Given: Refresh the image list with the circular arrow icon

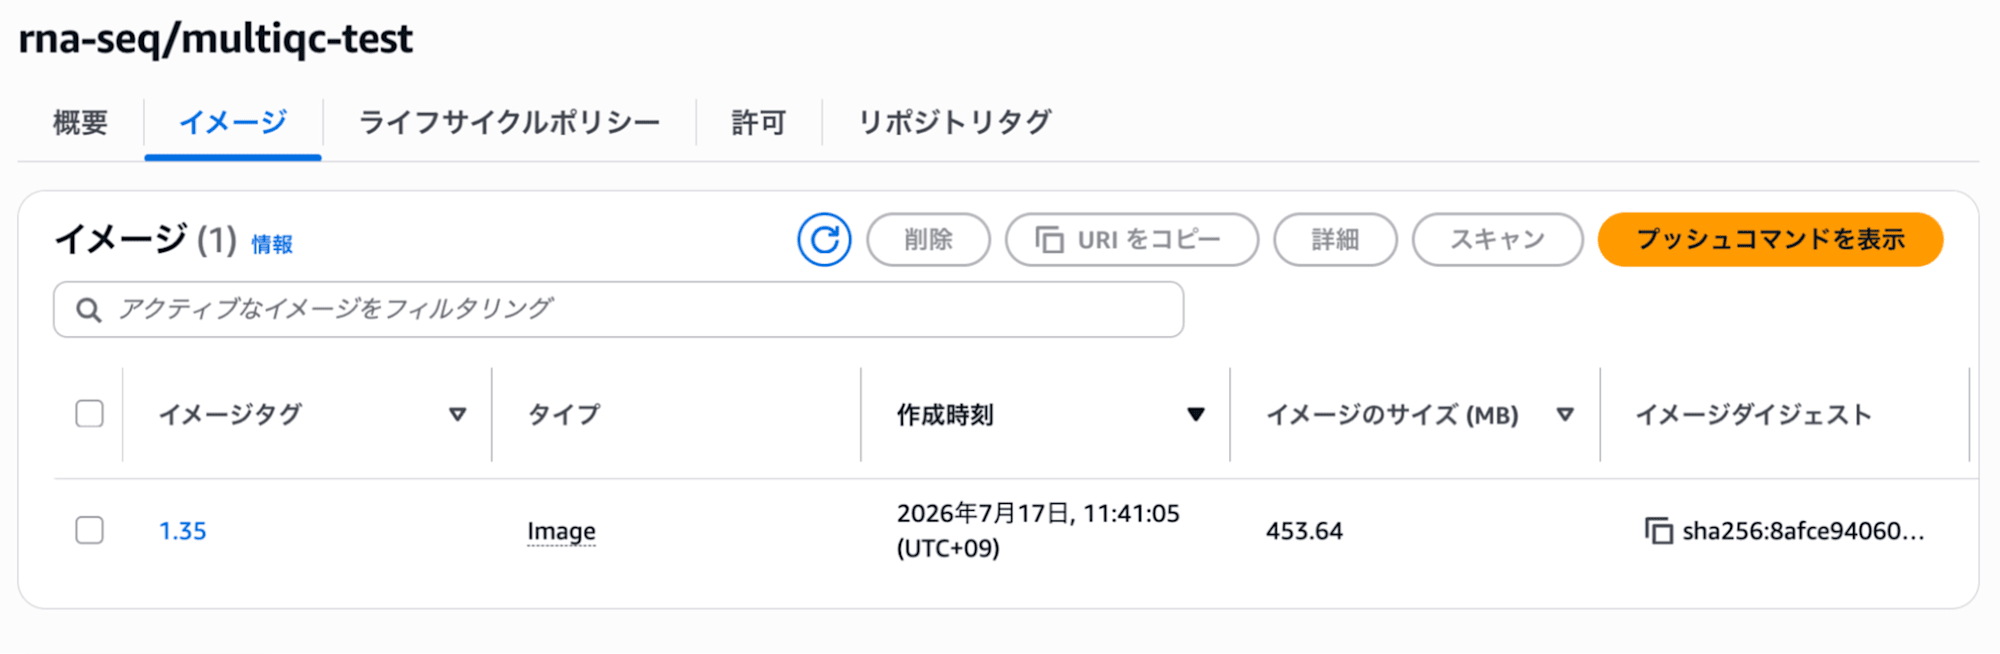Looking at the screenshot, I should [x=824, y=240].
